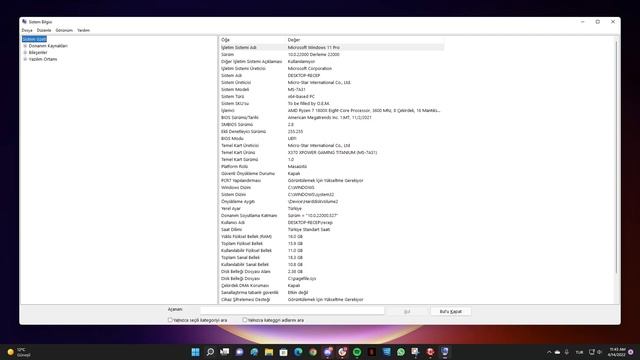
Task: Select the 'Disk Belleği Dosyası' row
Action: coord(332,278)
